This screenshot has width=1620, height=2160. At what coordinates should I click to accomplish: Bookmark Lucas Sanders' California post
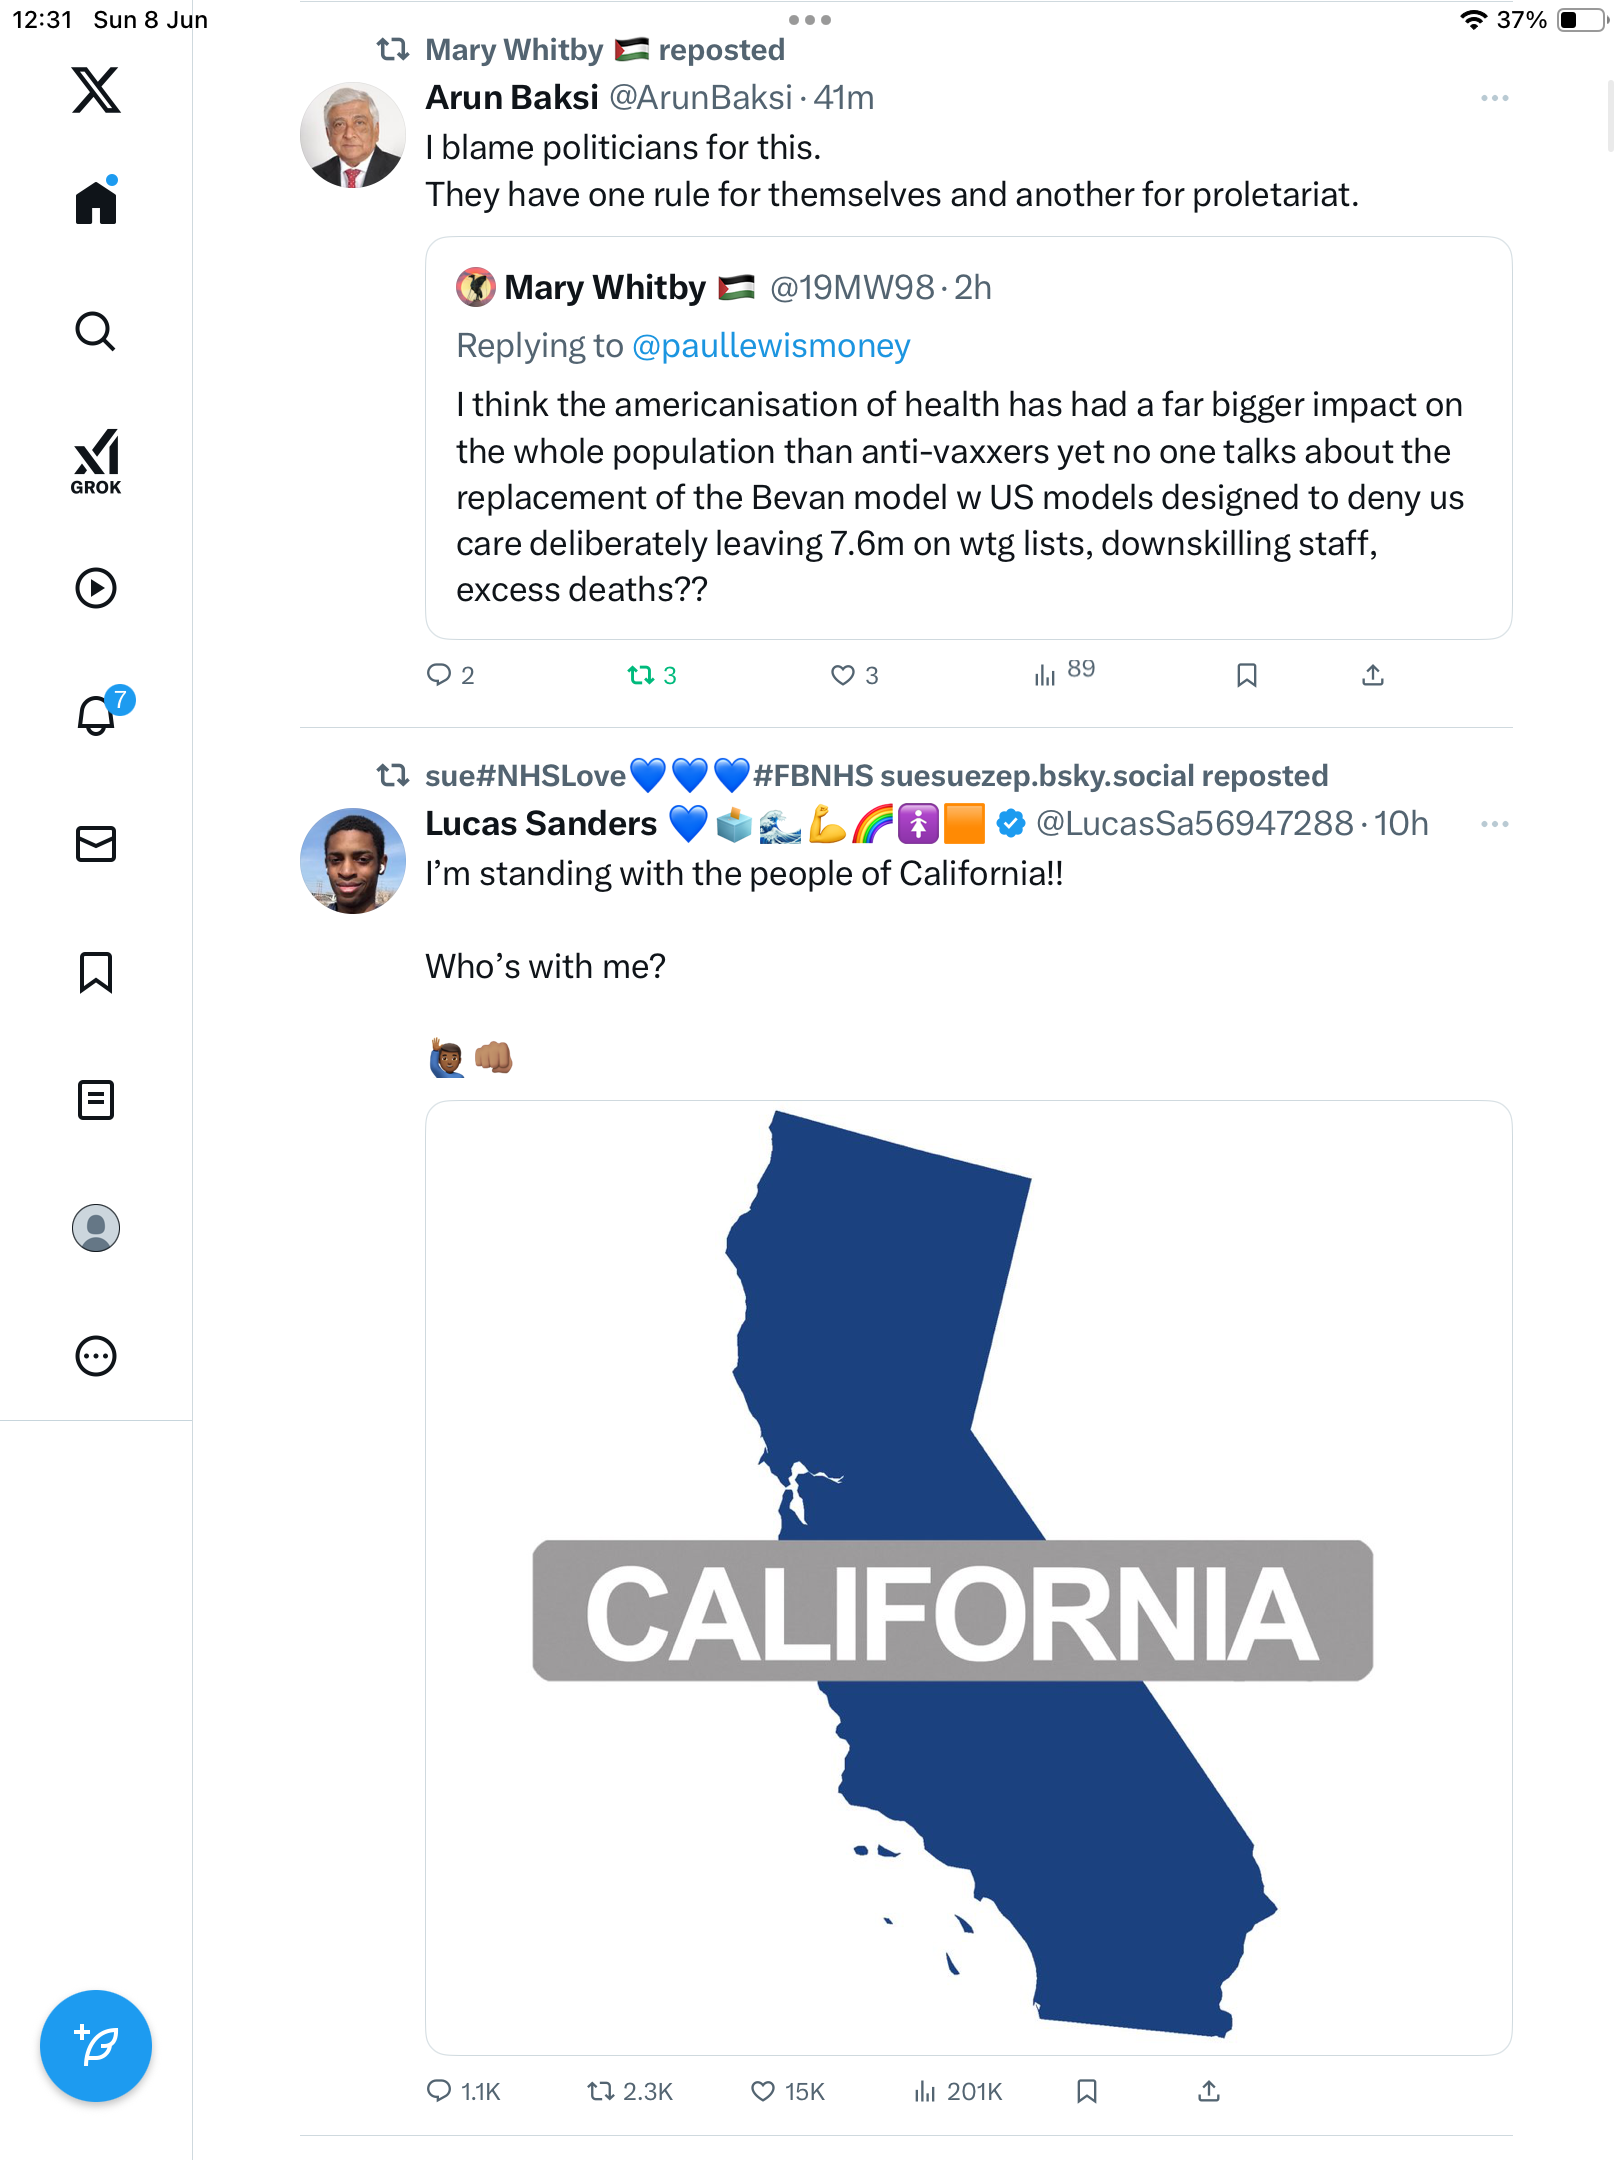(1087, 2091)
